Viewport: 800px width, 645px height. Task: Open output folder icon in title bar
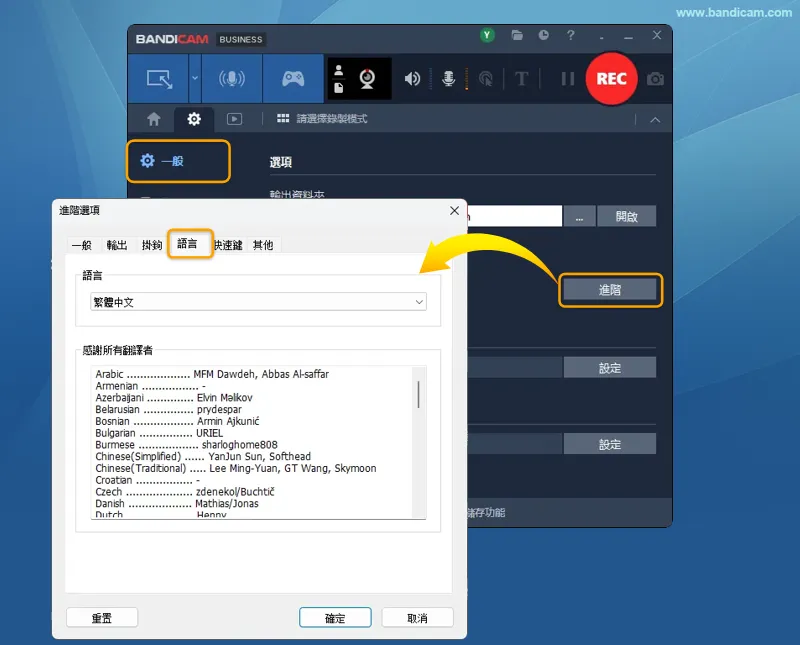(517, 35)
